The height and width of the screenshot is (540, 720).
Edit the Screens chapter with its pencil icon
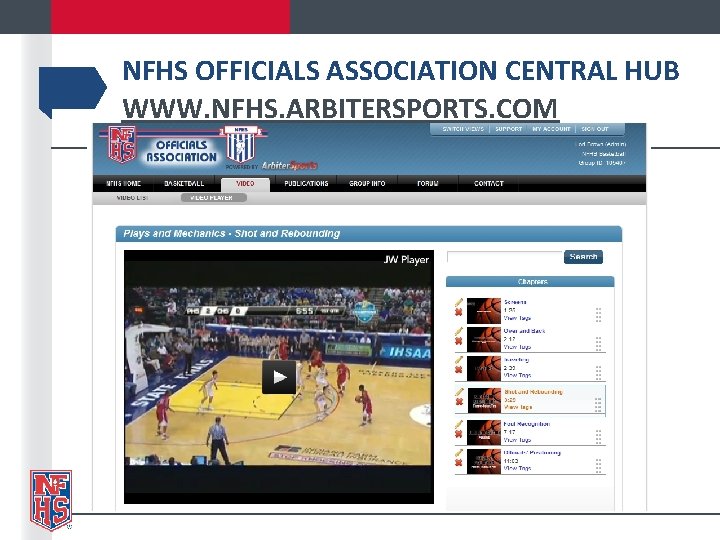click(x=459, y=302)
